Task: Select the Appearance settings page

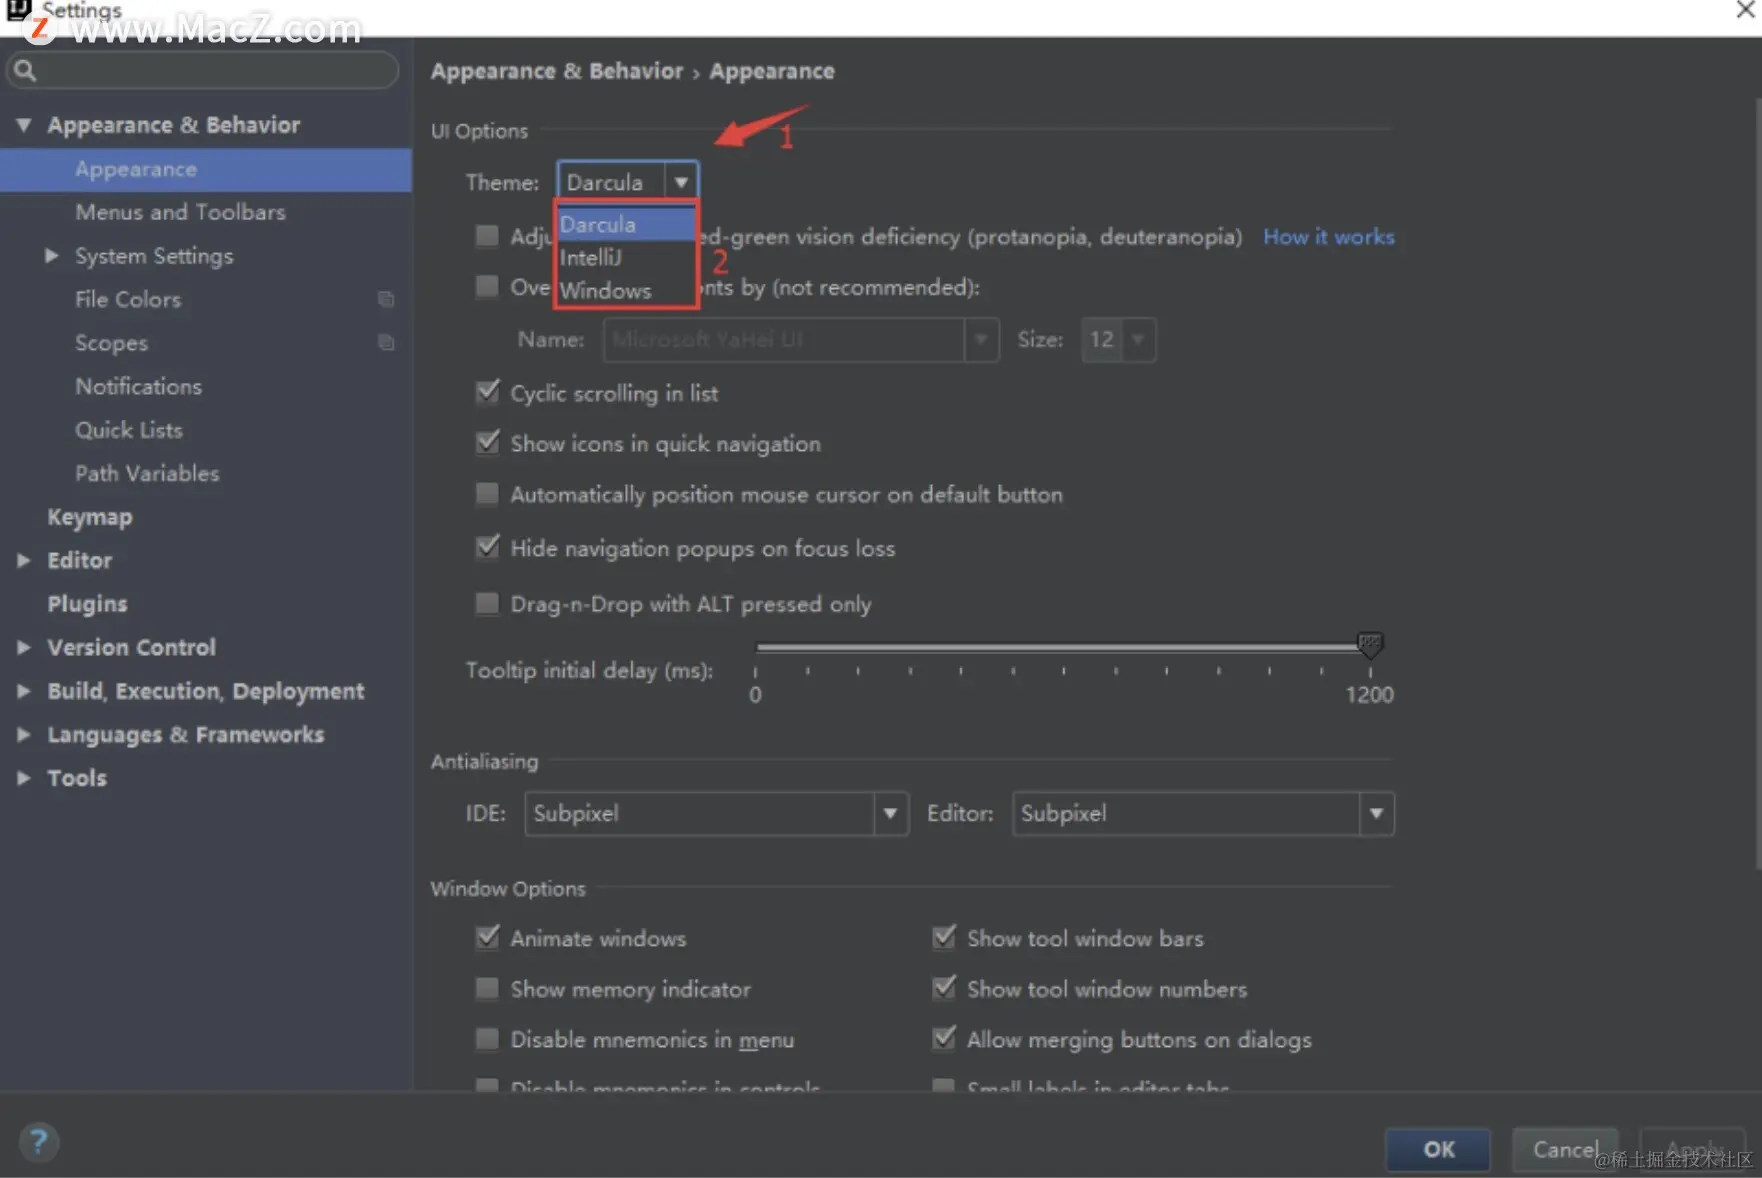Action: tap(206, 169)
